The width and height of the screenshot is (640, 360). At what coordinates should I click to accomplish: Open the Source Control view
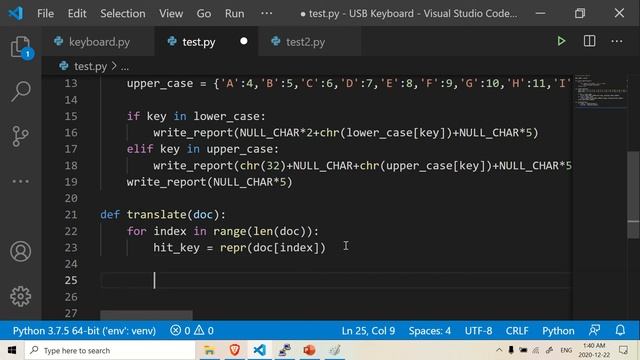coord(20,136)
